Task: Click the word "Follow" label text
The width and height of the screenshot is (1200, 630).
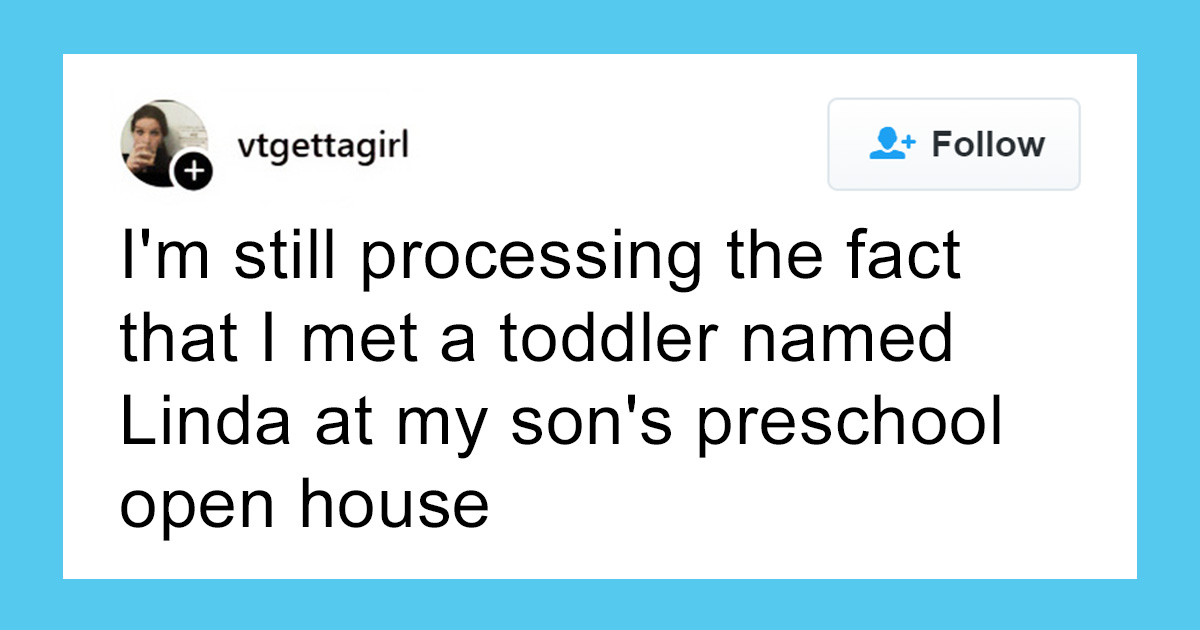Action: coord(988,144)
